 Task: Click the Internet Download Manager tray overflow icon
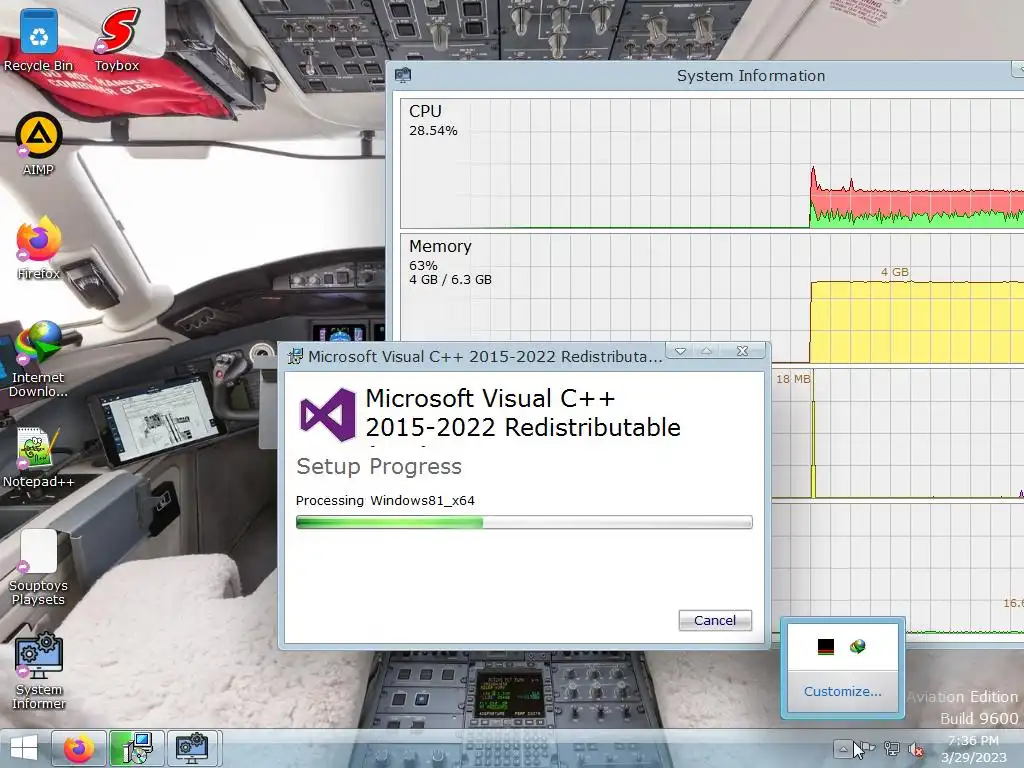coord(857,647)
